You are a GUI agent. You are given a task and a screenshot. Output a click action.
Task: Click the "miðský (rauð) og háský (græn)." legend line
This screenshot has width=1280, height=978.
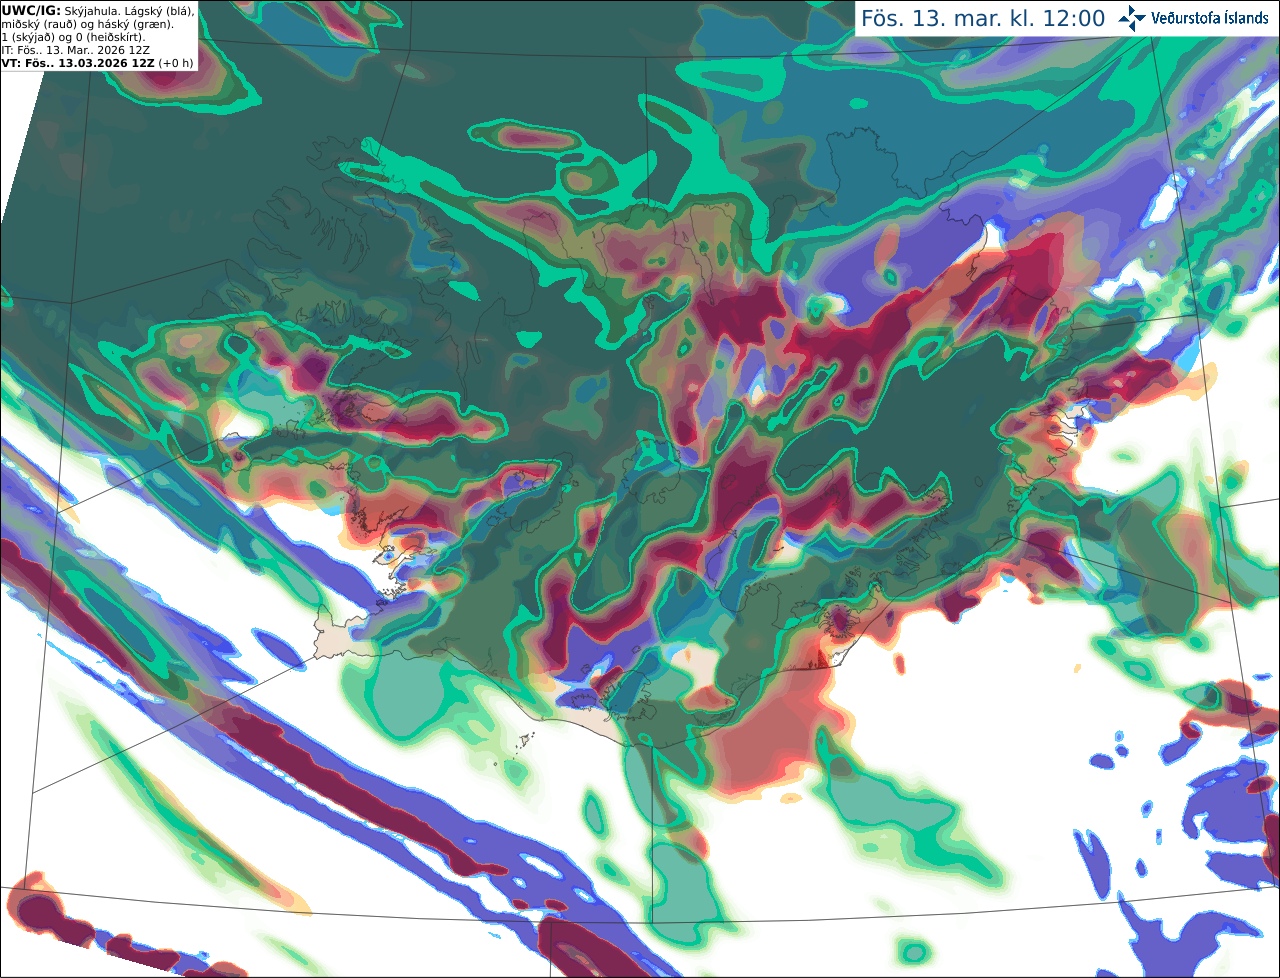coord(87,23)
